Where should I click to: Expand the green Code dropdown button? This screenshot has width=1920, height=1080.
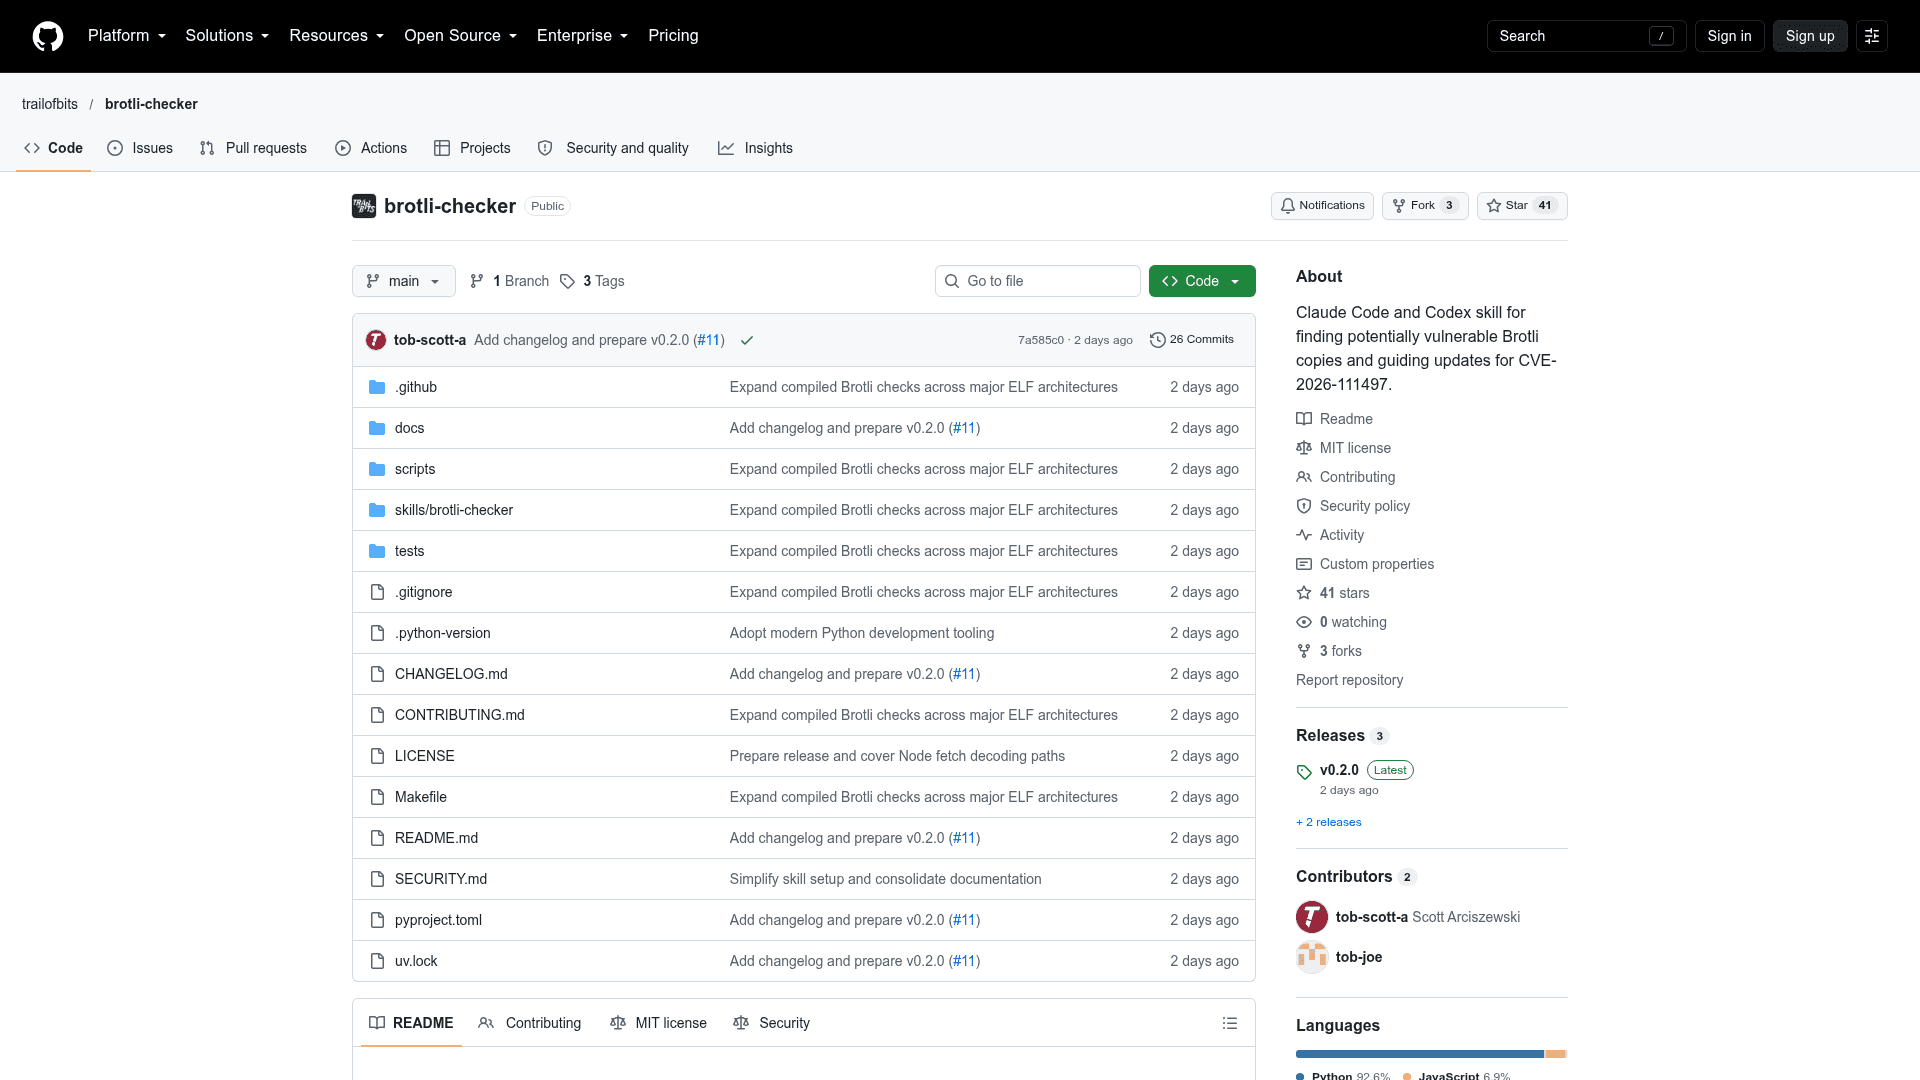[1202, 281]
